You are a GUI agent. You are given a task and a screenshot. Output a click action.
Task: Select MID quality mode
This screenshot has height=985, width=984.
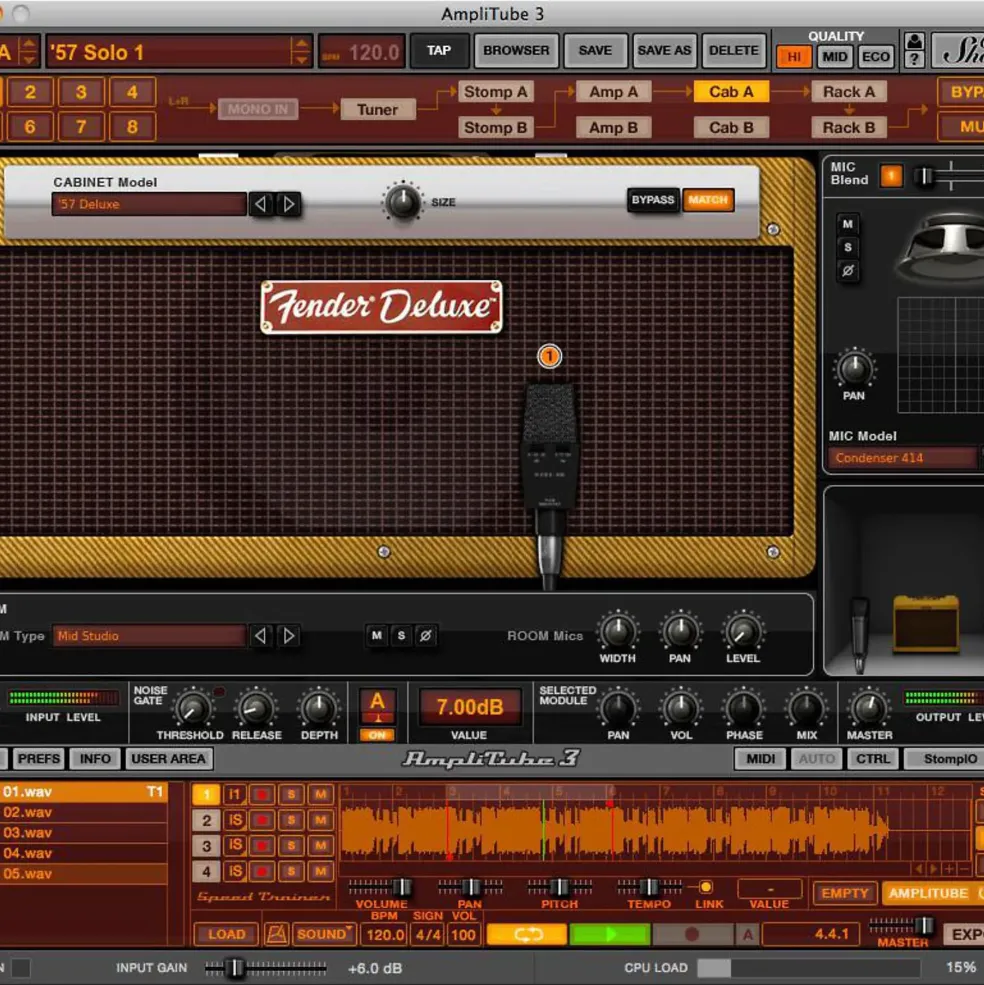[834, 57]
